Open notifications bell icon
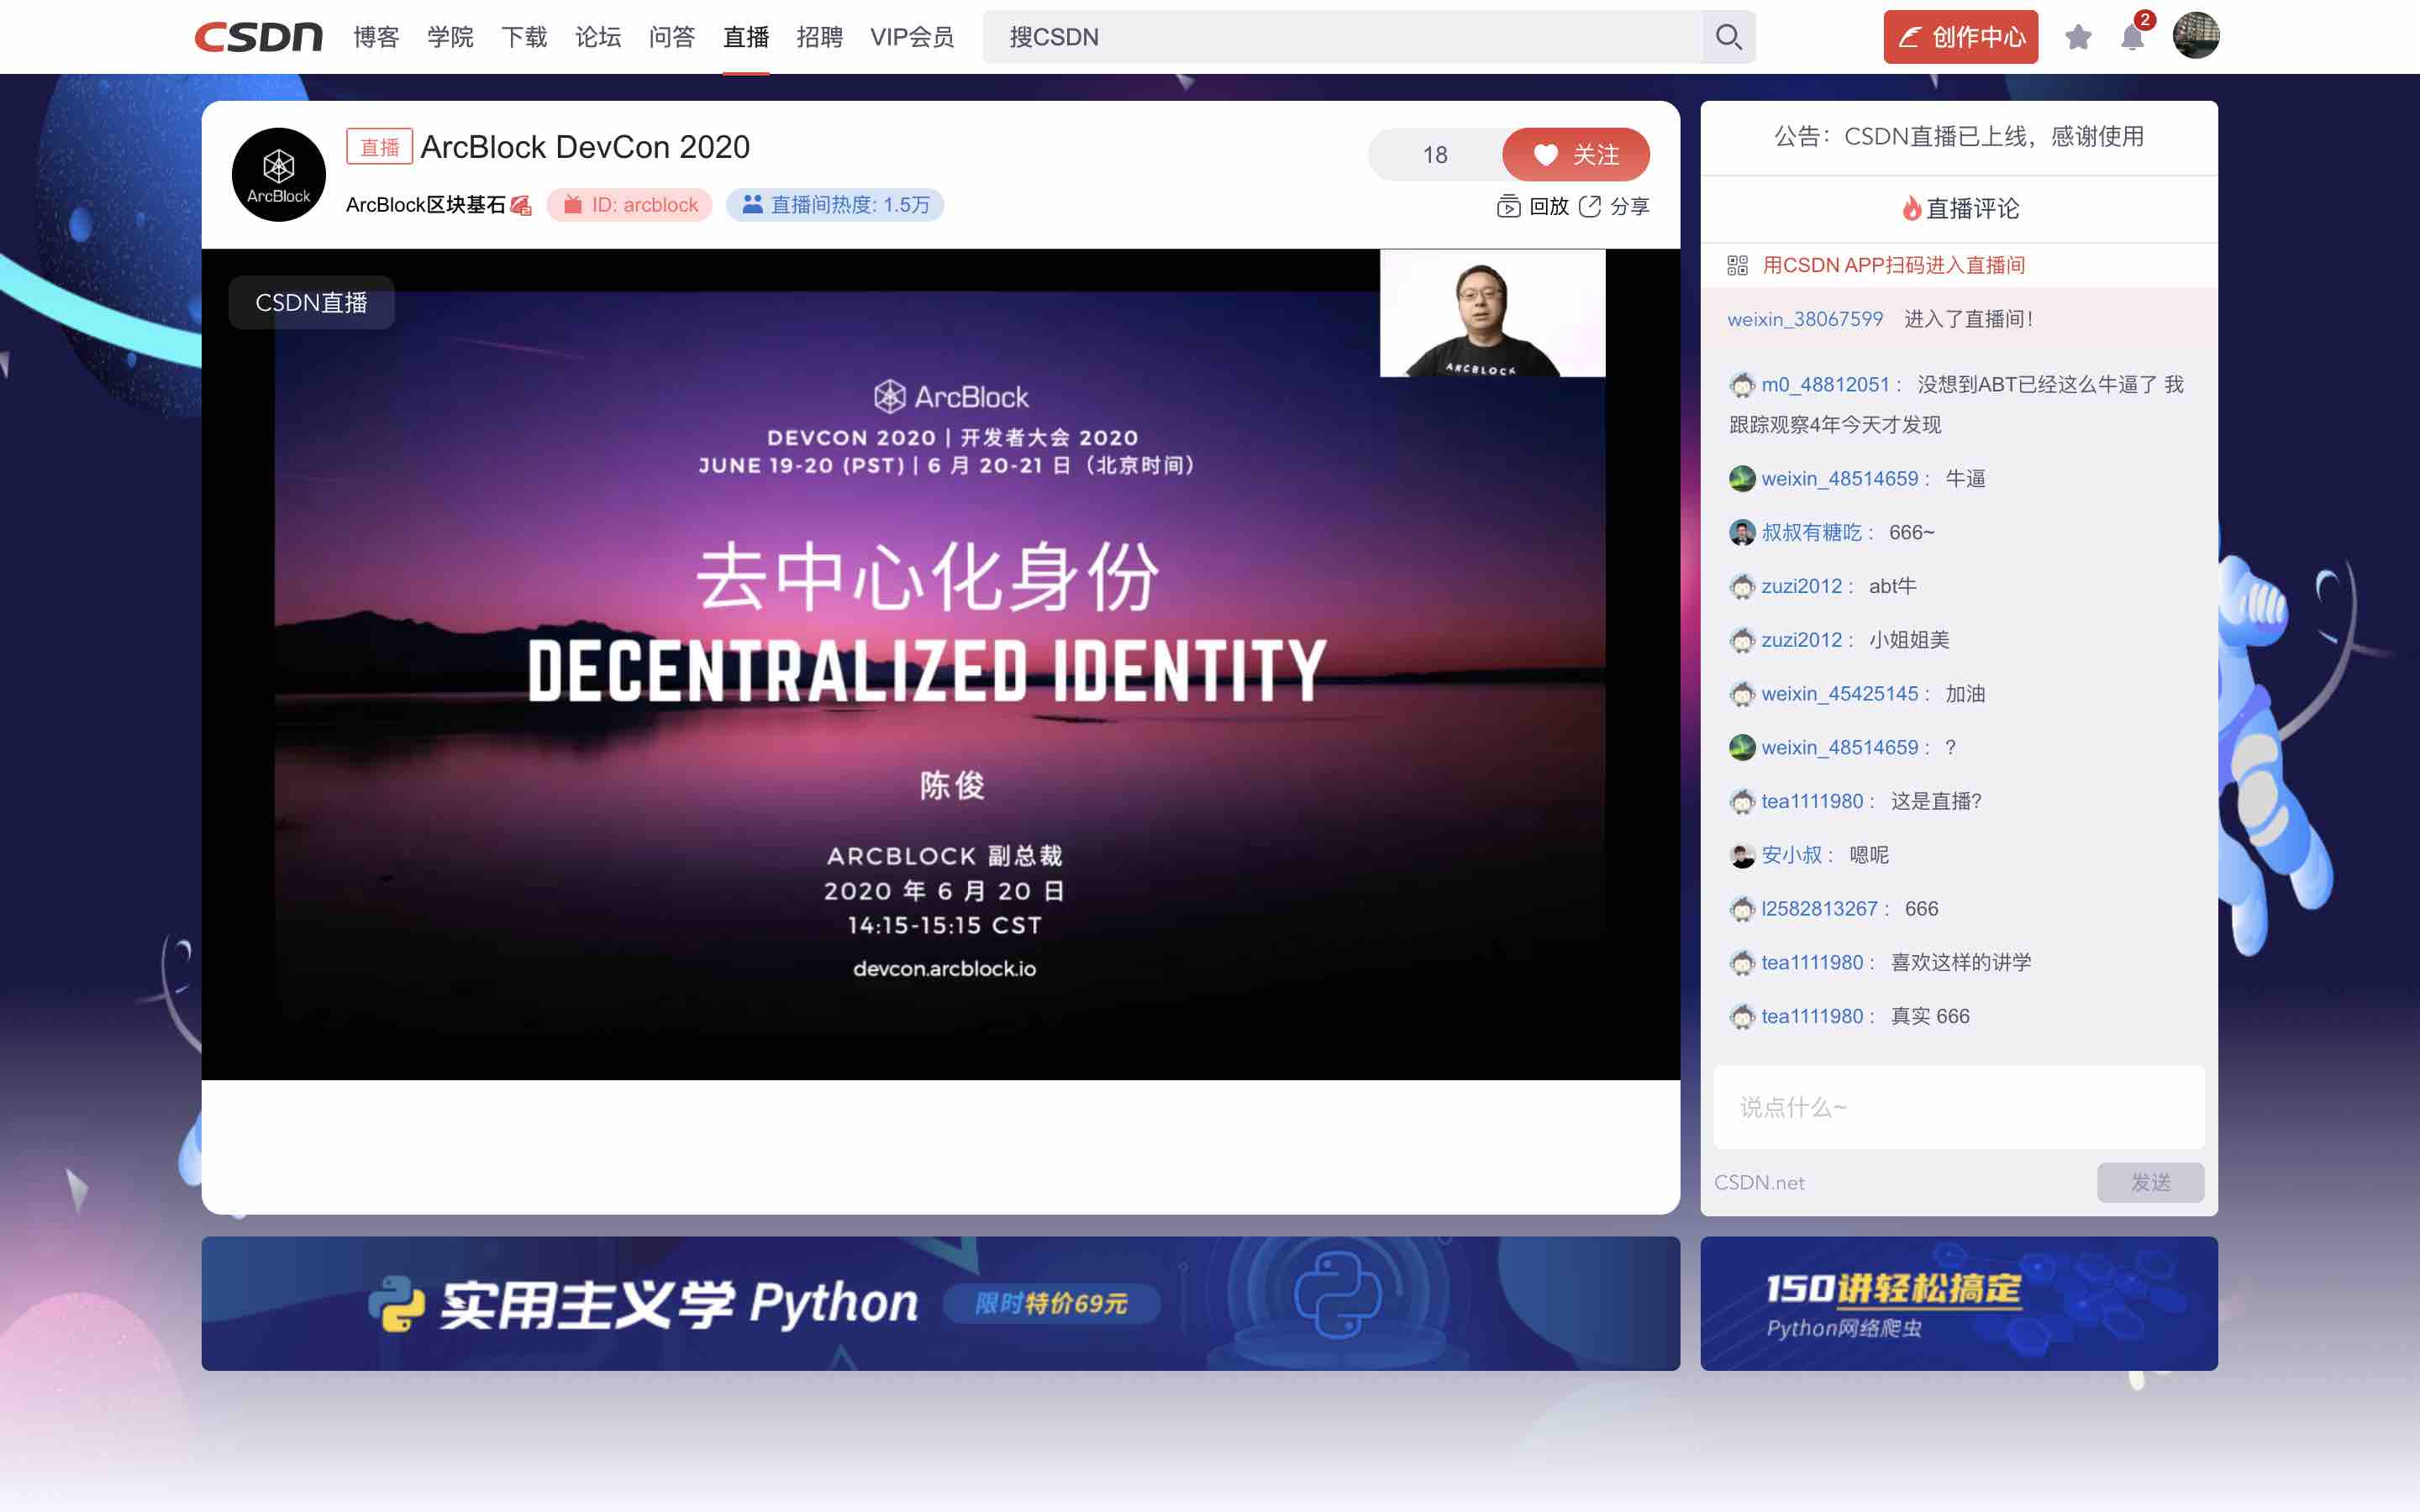 point(2131,38)
